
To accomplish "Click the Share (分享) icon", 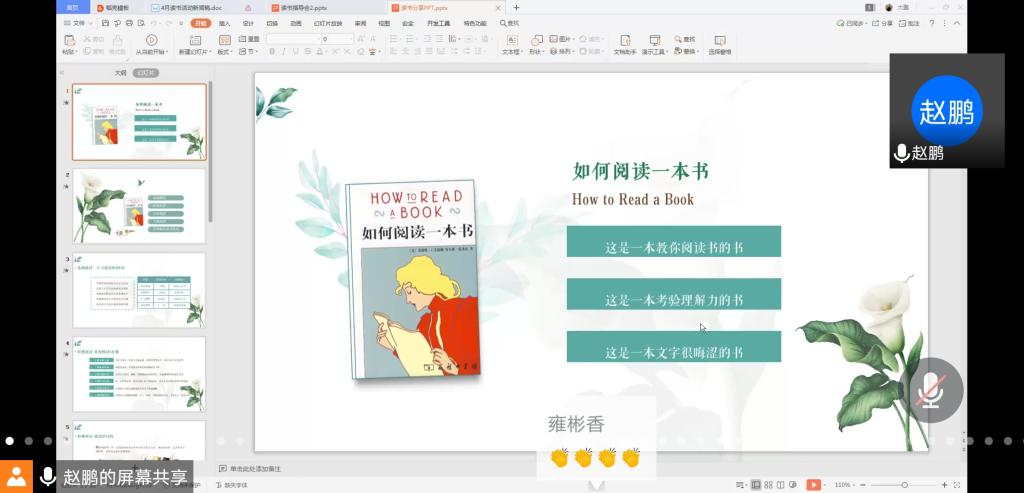I will tap(882, 23).
